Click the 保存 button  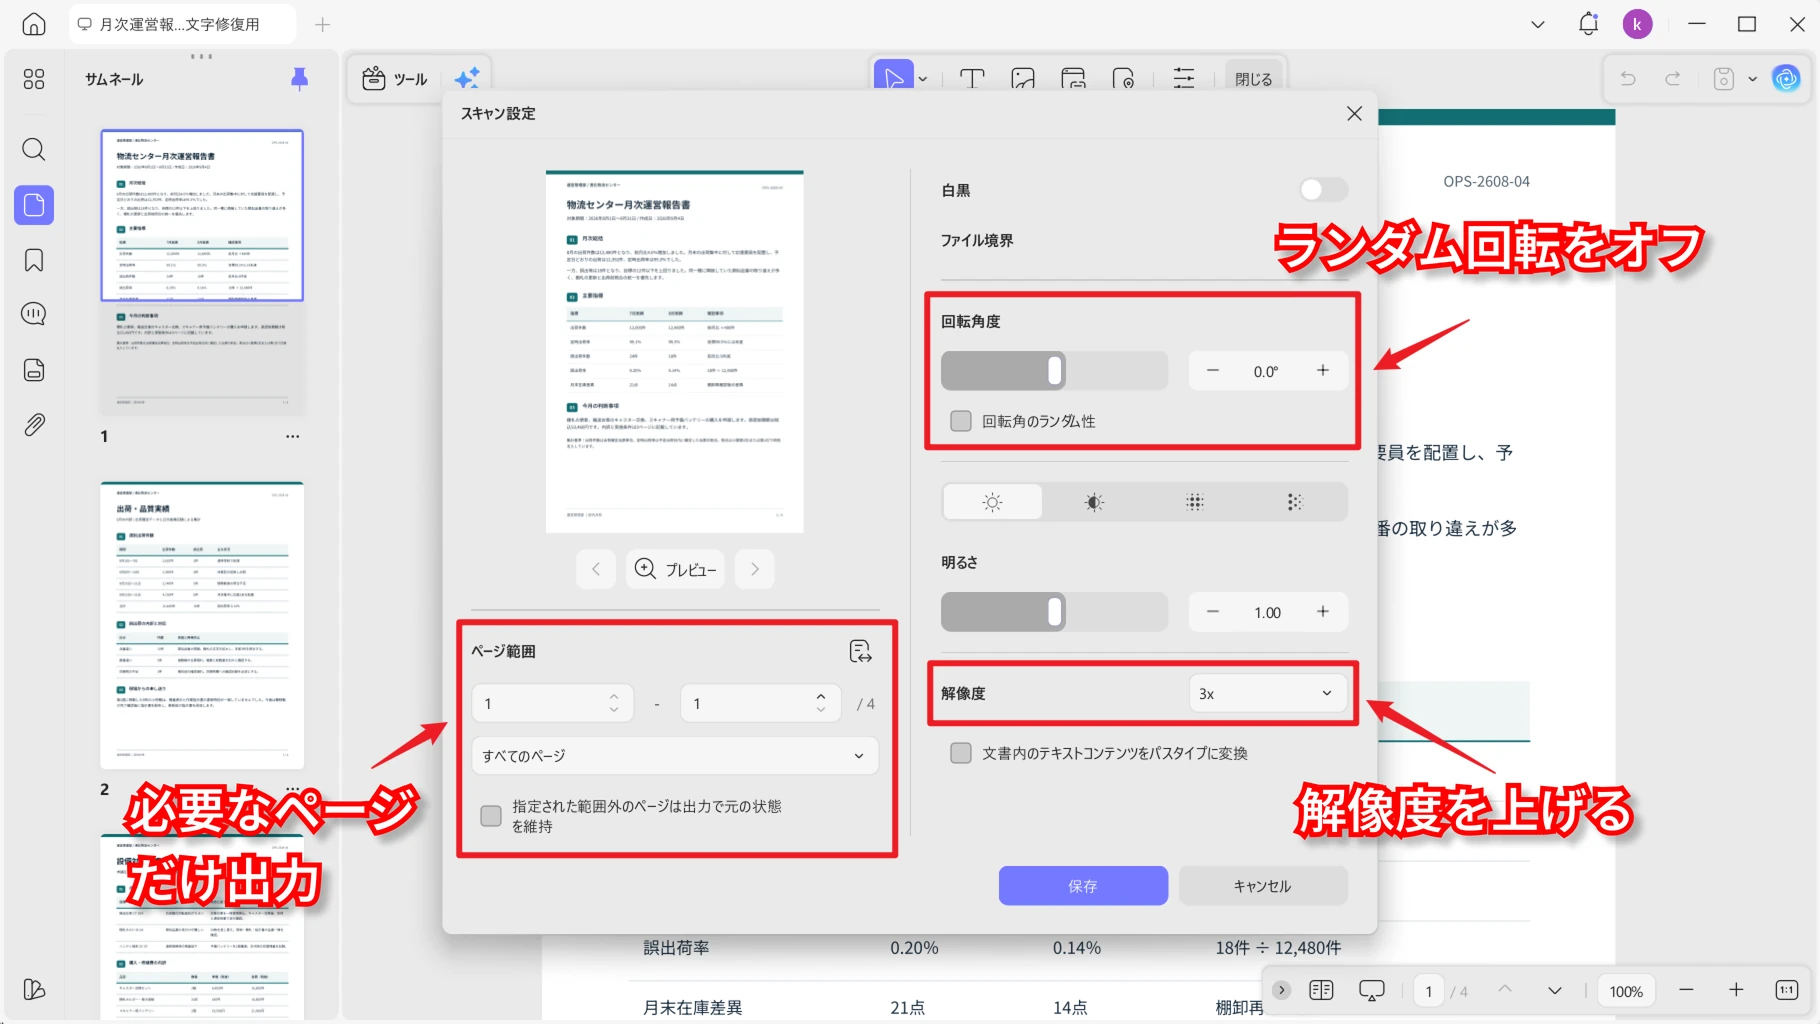point(1083,886)
